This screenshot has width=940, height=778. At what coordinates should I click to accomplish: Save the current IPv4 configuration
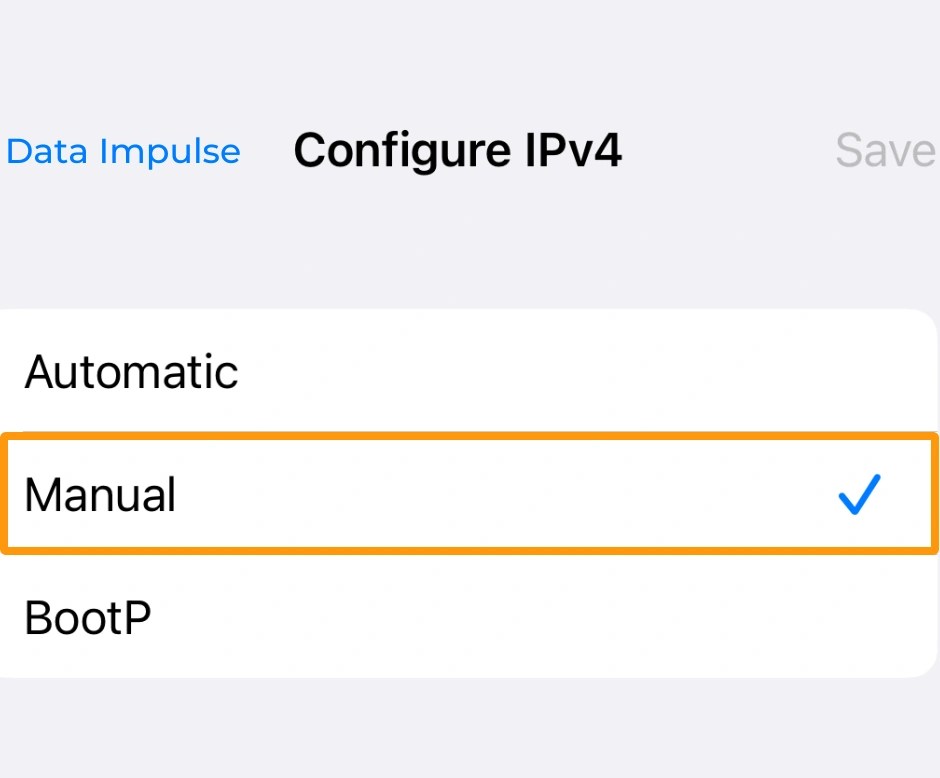pyautogui.click(x=884, y=150)
